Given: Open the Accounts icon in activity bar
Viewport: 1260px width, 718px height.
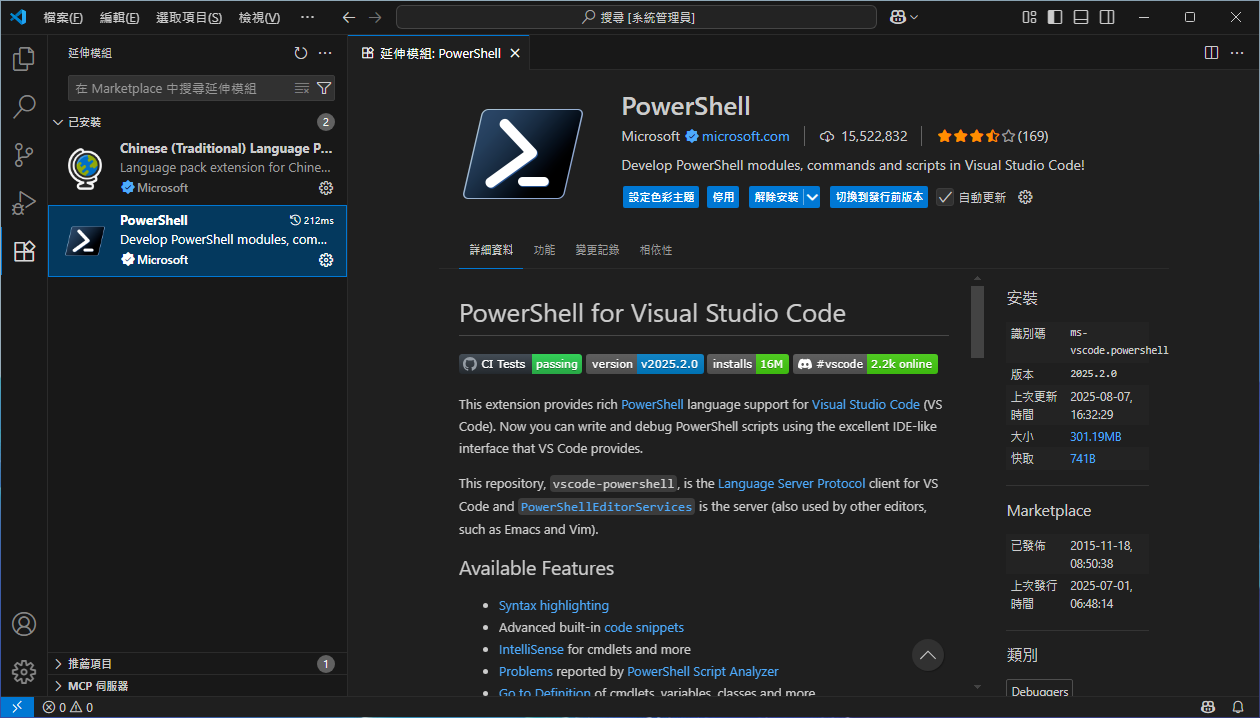Looking at the screenshot, I should pyautogui.click(x=24, y=624).
